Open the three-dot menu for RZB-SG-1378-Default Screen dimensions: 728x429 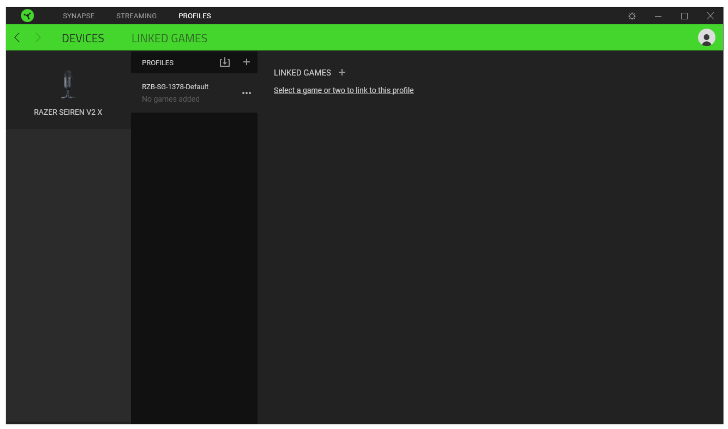pyautogui.click(x=246, y=93)
